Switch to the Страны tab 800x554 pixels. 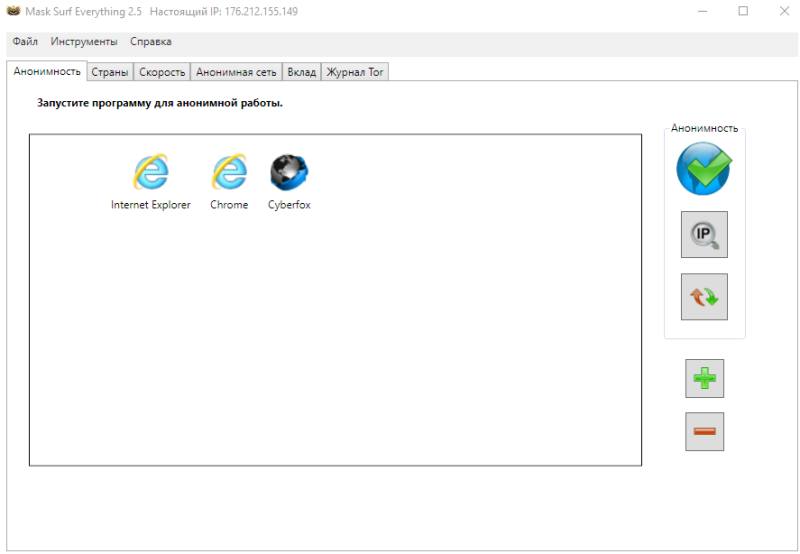[x=110, y=72]
